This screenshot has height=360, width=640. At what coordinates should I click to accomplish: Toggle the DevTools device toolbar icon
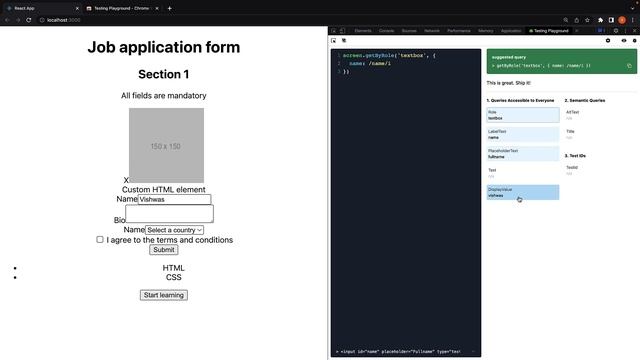pyautogui.click(x=342, y=31)
